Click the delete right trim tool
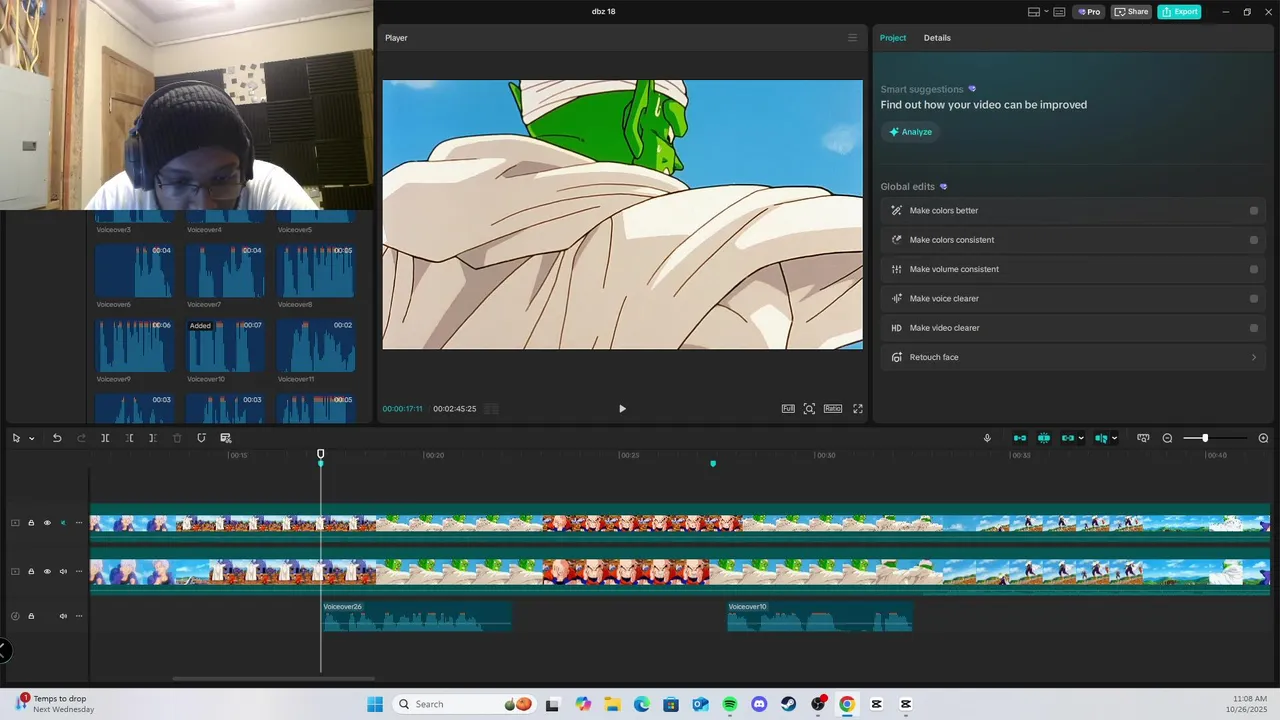Screen dimensions: 1280x720 (x=152, y=438)
